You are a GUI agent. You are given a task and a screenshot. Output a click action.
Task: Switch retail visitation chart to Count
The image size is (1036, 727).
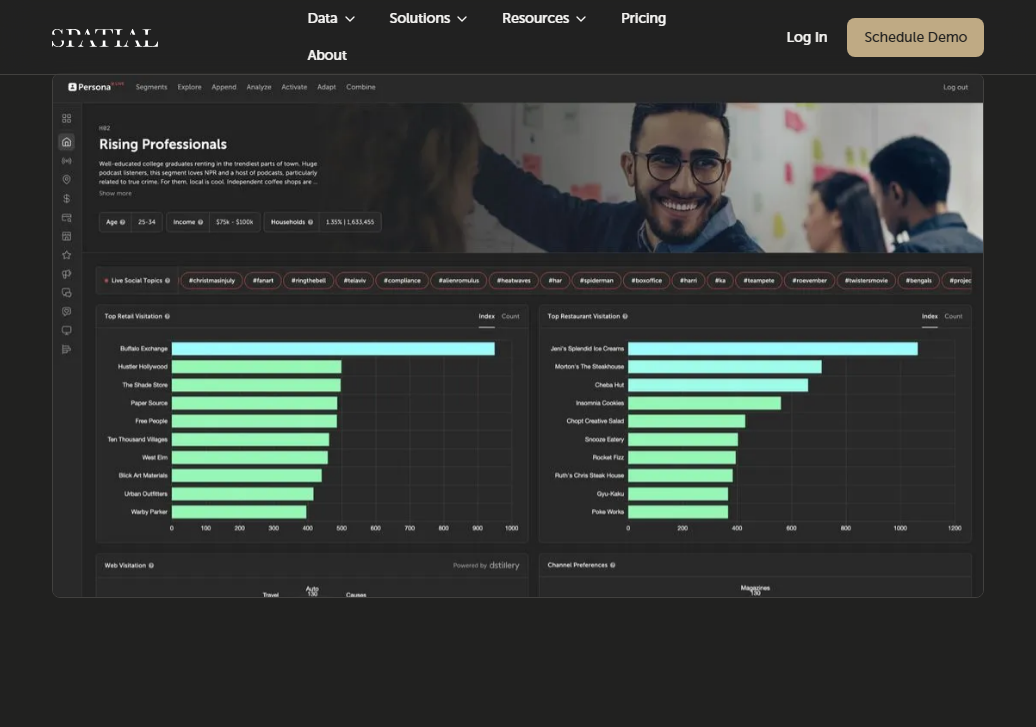click(510, 317)
